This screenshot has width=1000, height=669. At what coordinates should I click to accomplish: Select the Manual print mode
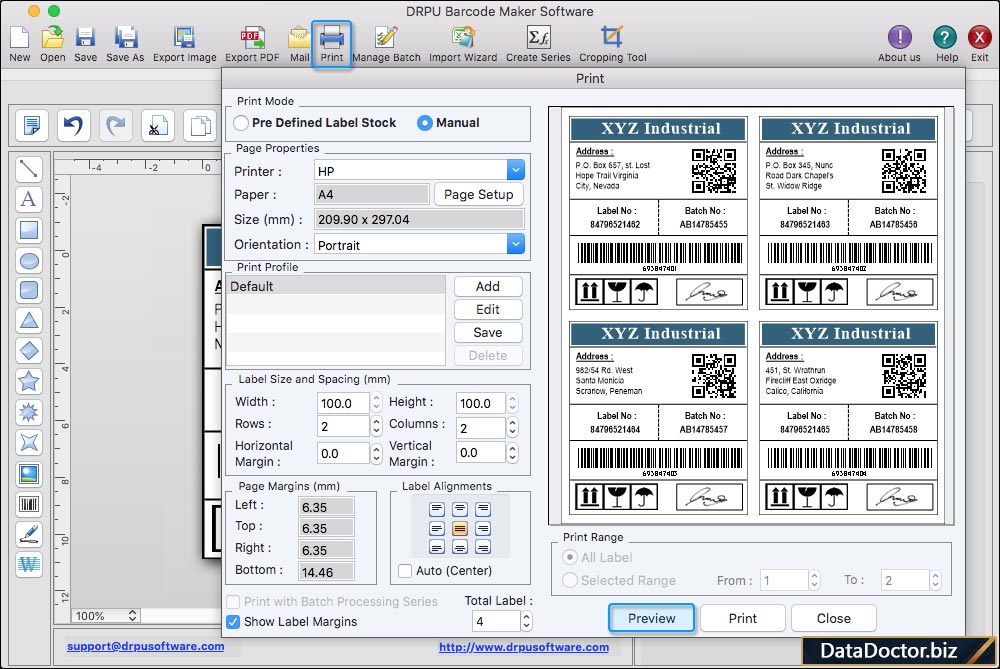pyautogui.click(x=425, y=123)
